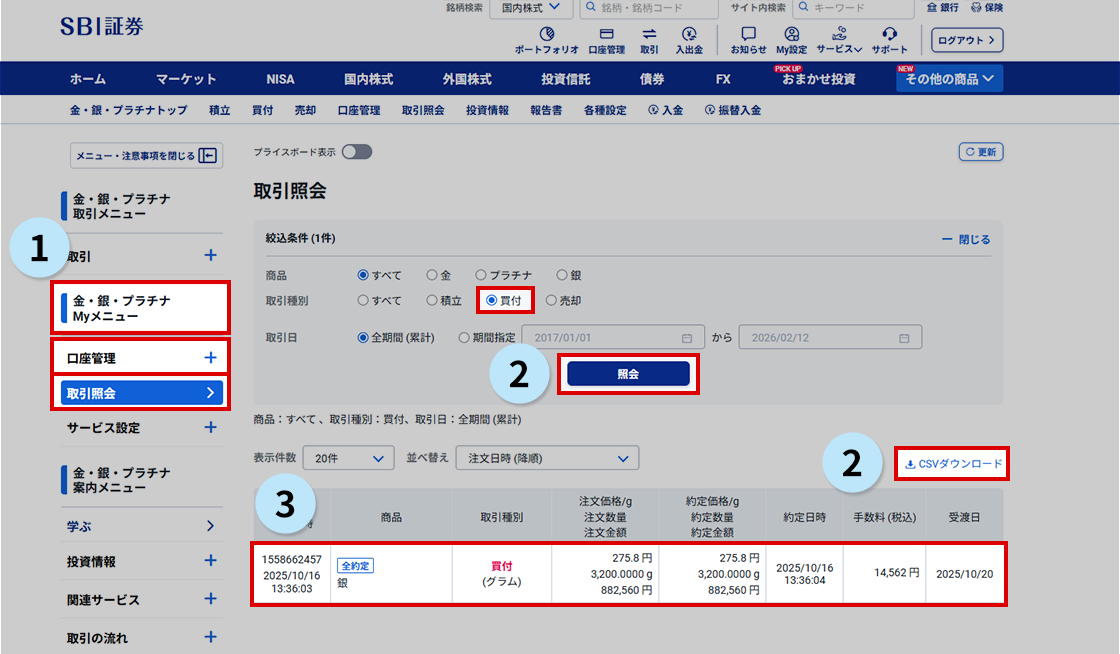Viewport: 1120px width, 654px height.
Task: Open the 投資信託 main navigation tab
Action: tap(565, 79)
